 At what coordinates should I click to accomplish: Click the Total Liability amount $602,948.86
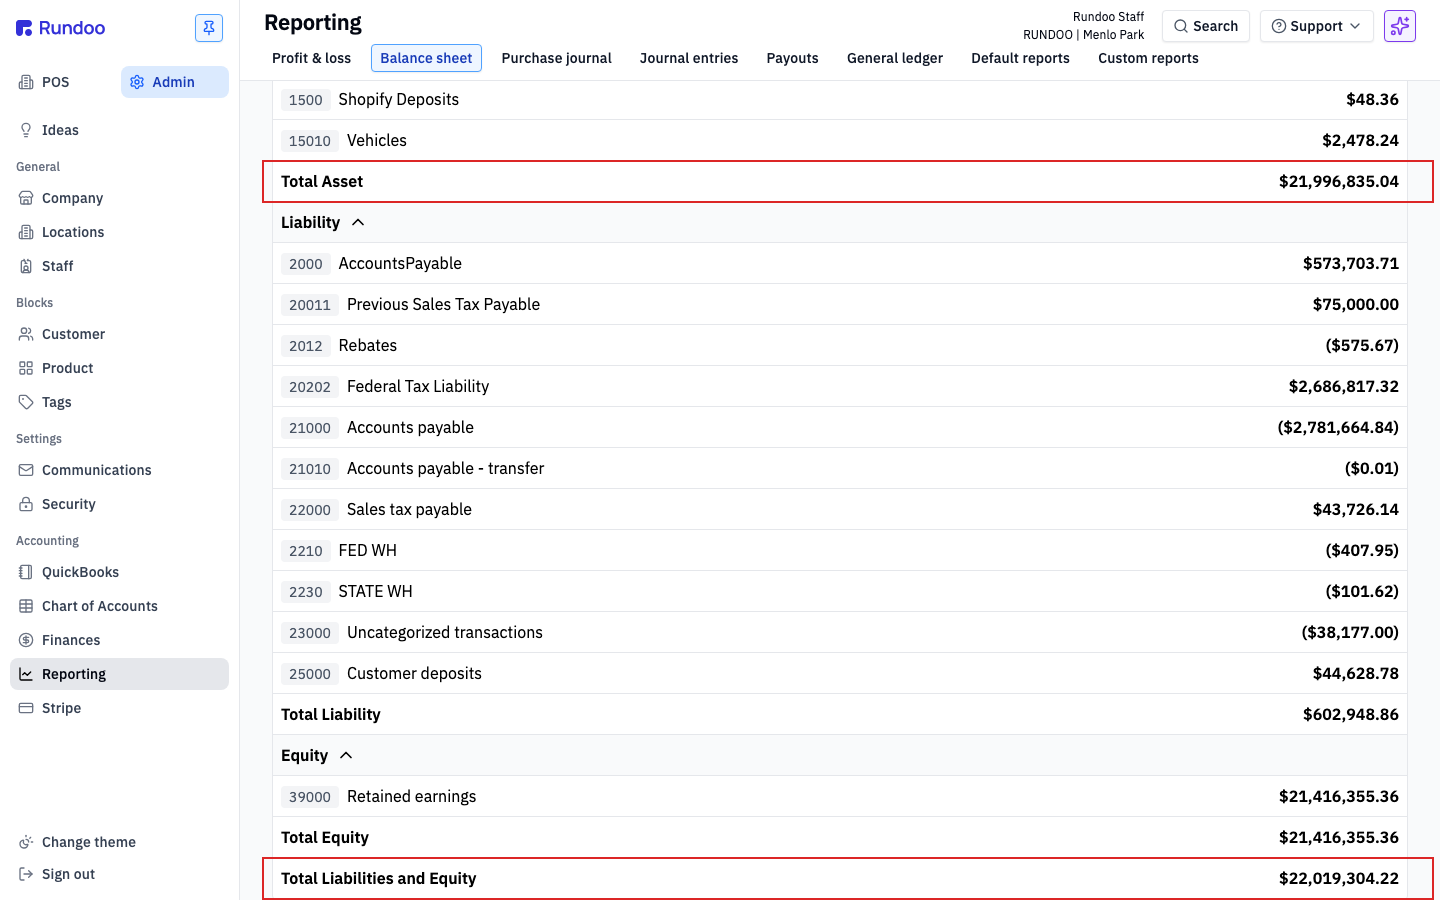(x=1350, y=714)
